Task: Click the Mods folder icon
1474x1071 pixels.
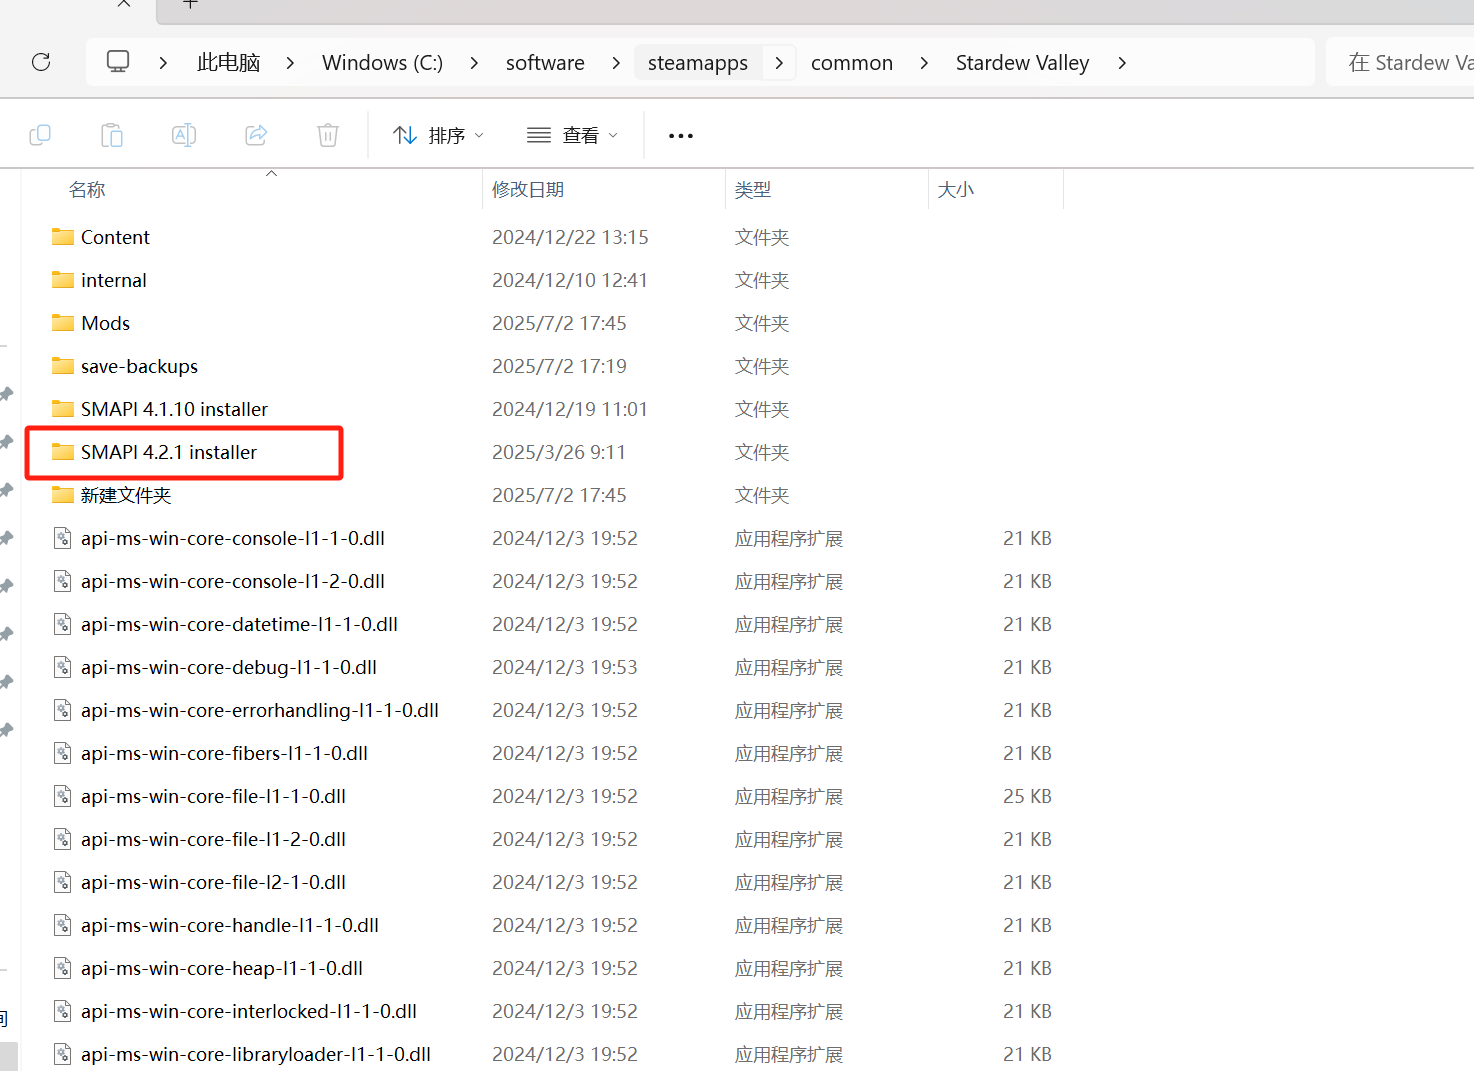Action: click(x=63, y=323)
